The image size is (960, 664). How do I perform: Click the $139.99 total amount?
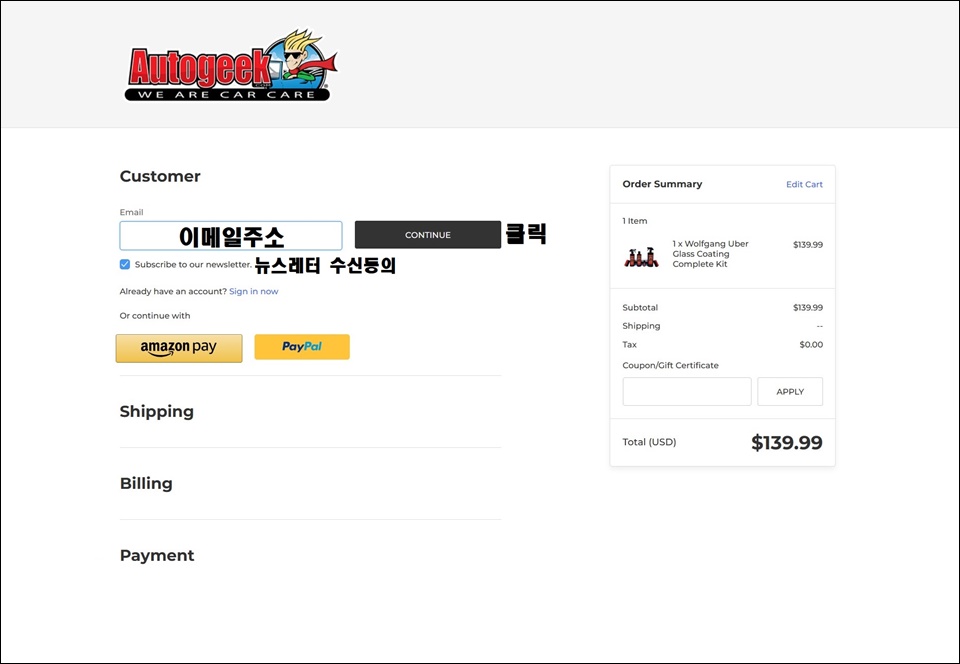(787, 442)
